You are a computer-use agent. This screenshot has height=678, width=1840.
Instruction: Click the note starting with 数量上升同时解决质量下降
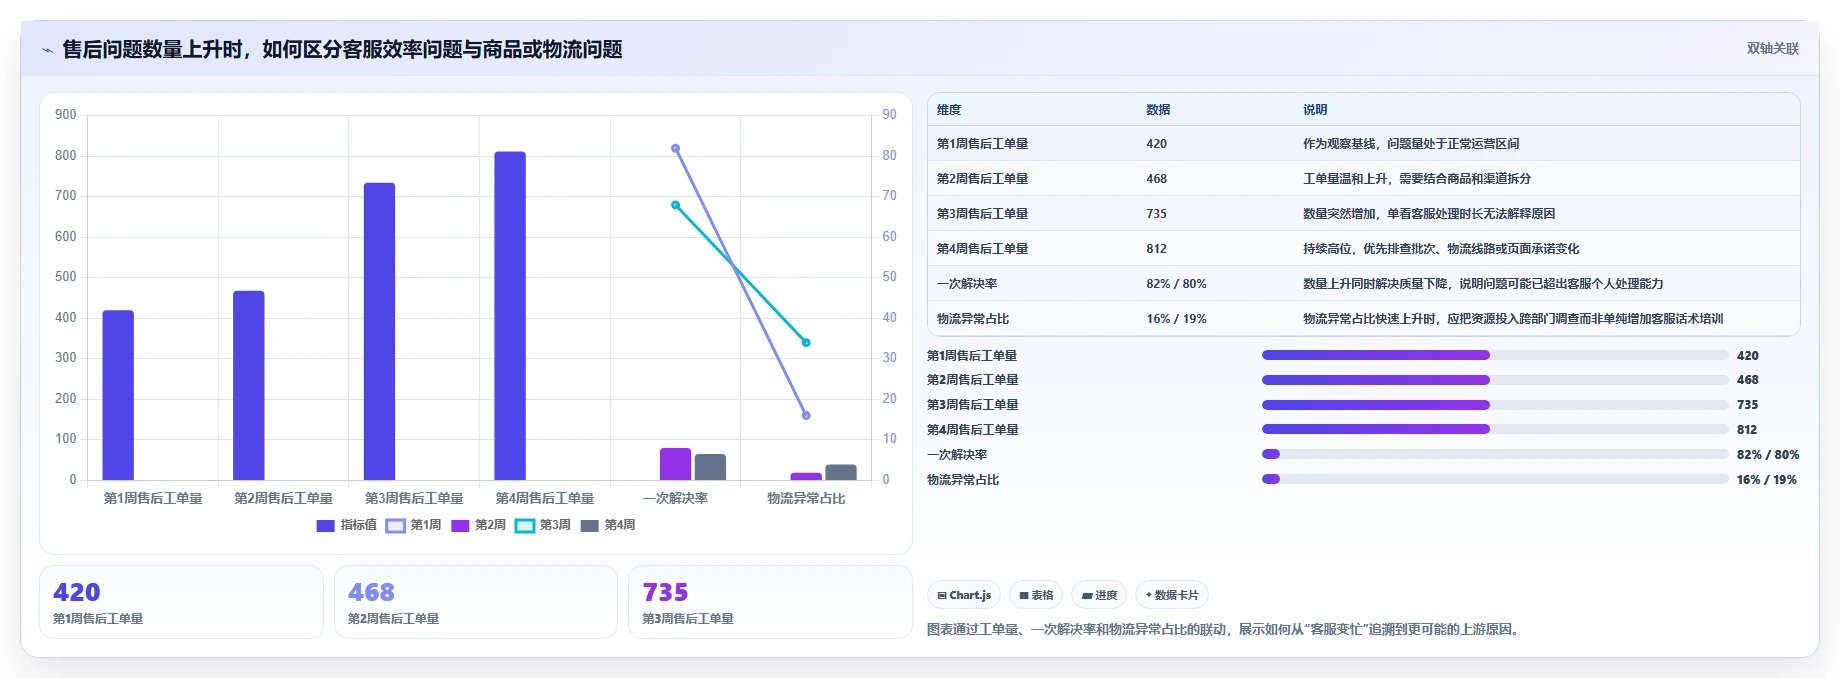(x=1483, y=284)
